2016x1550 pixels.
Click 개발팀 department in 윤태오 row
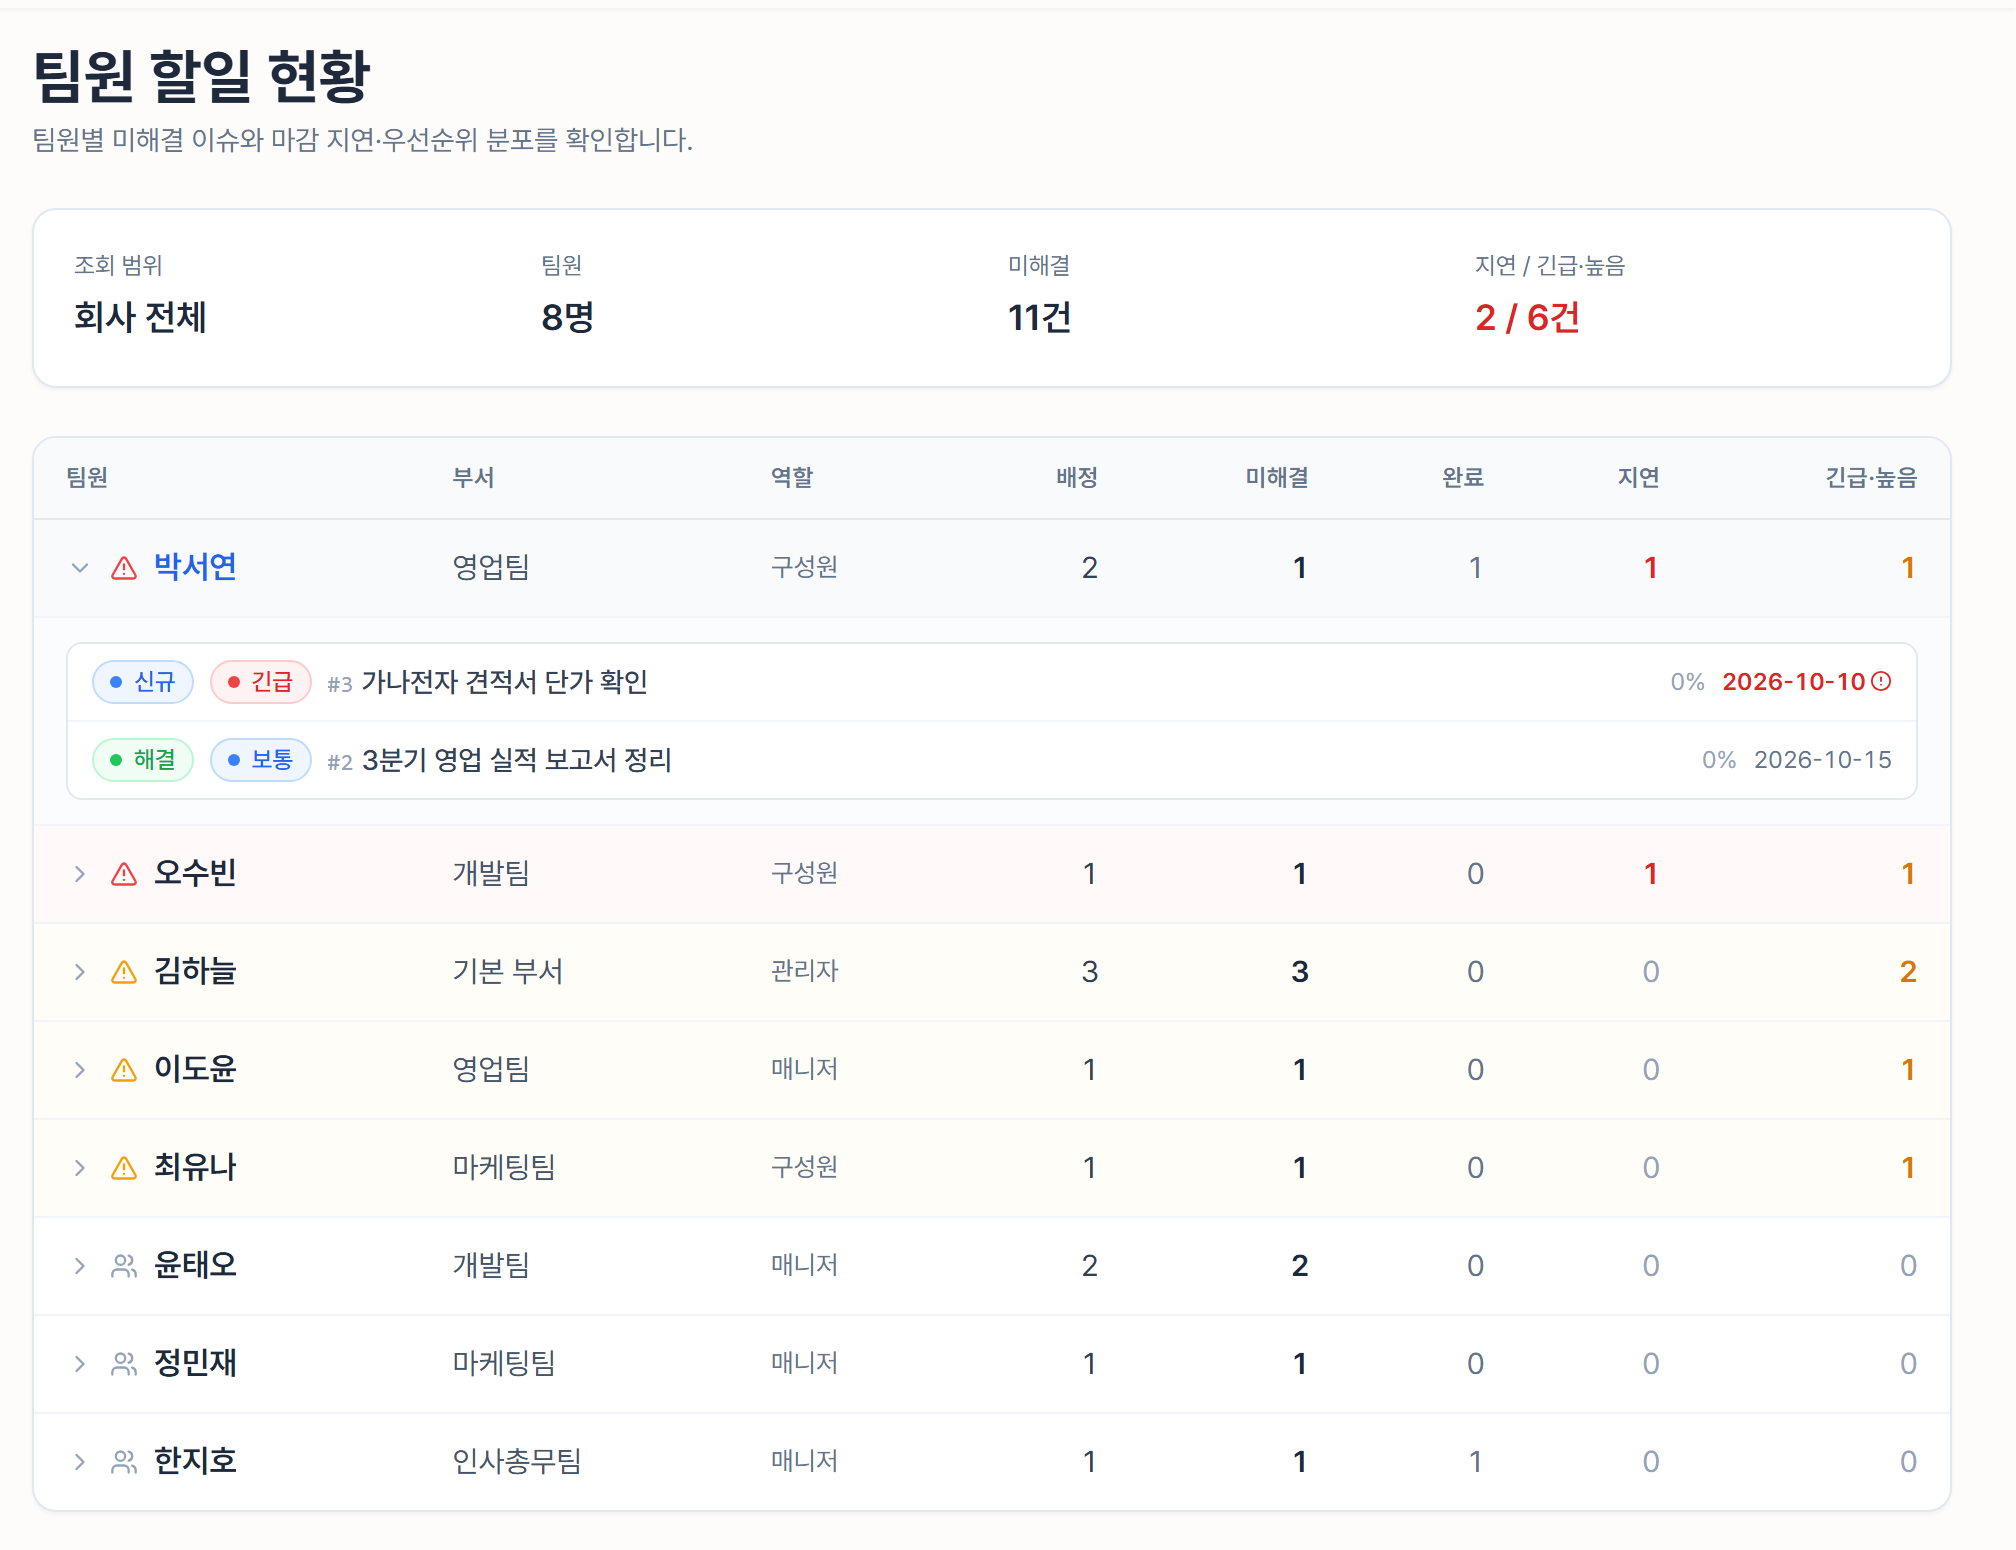pyautogui.click(x=491, y=1265)
